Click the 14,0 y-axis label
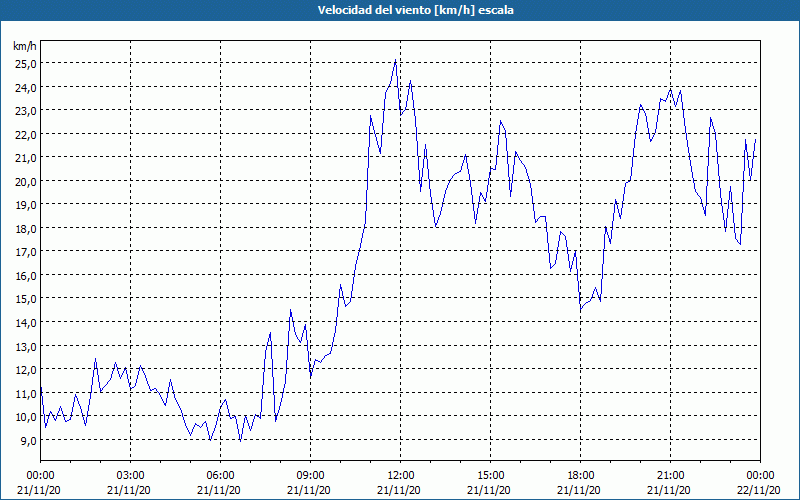The height and width of the screenshot is (500, 800). pyautogui.click(x=25, y=323)
